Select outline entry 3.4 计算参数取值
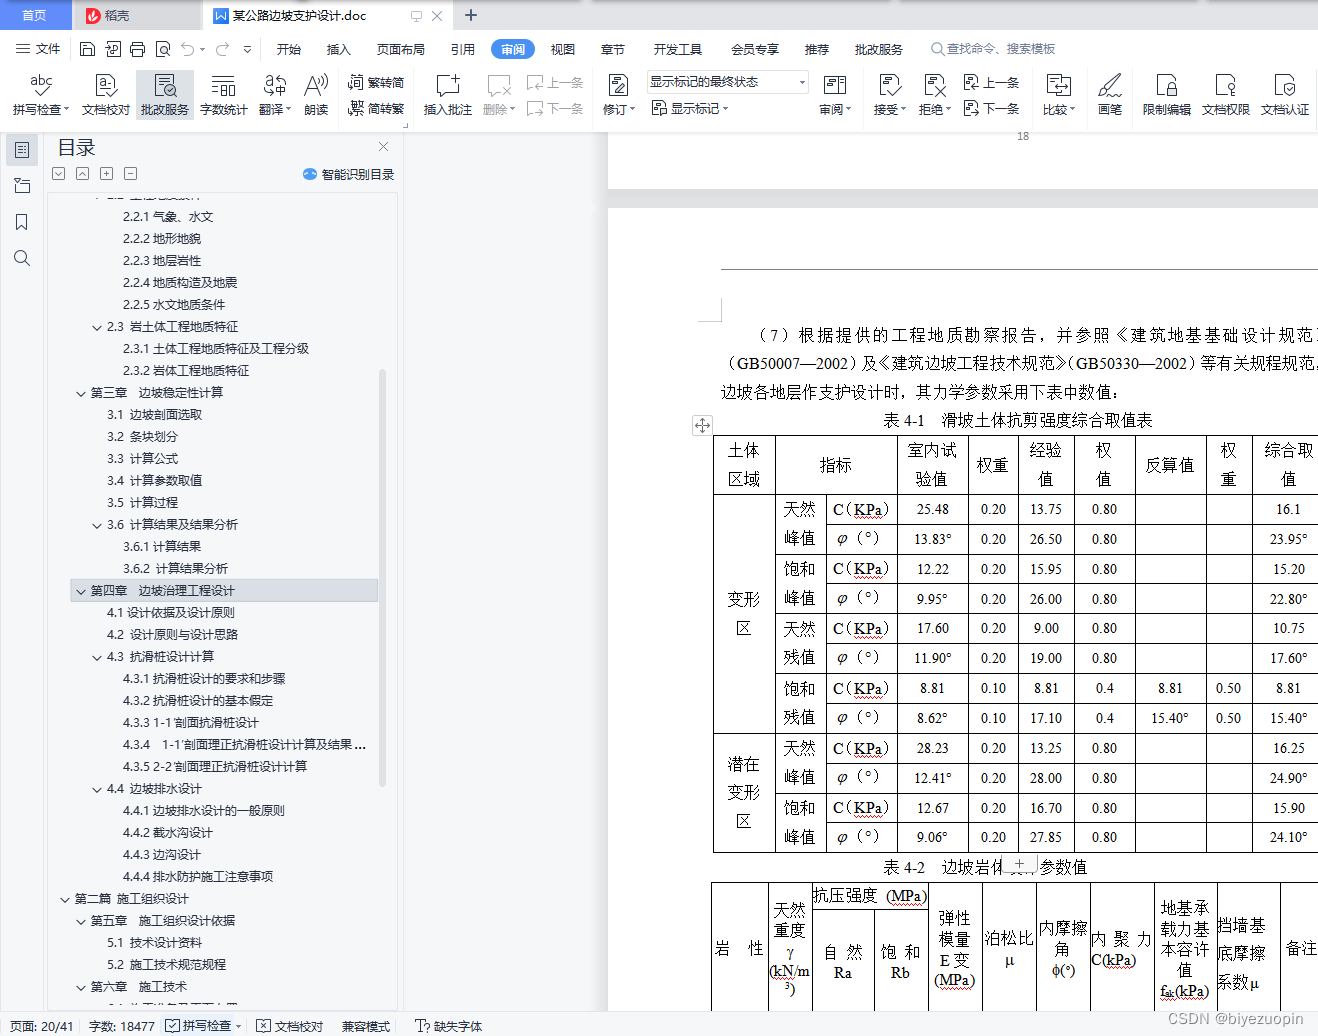Viewport: 1318px width, 1036px height. (x=155, y=481)
